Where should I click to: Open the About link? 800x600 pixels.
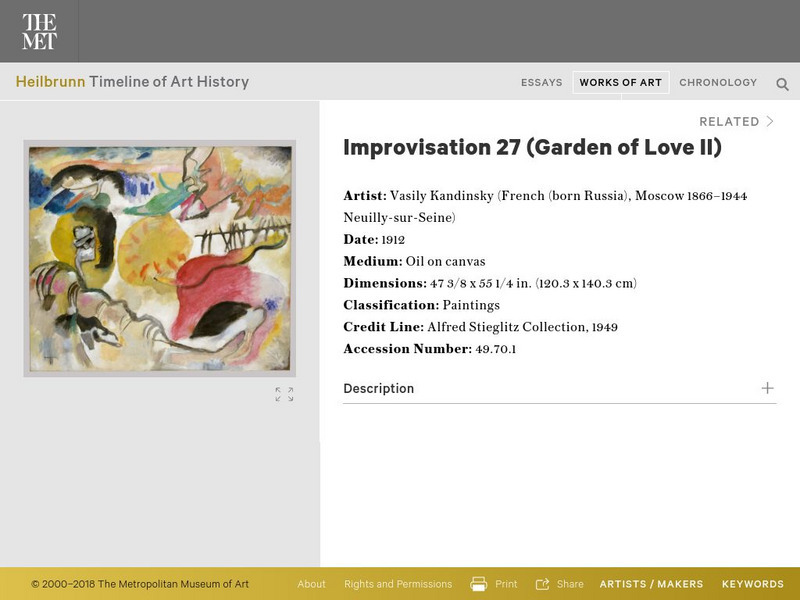click(x=311, y=583)
